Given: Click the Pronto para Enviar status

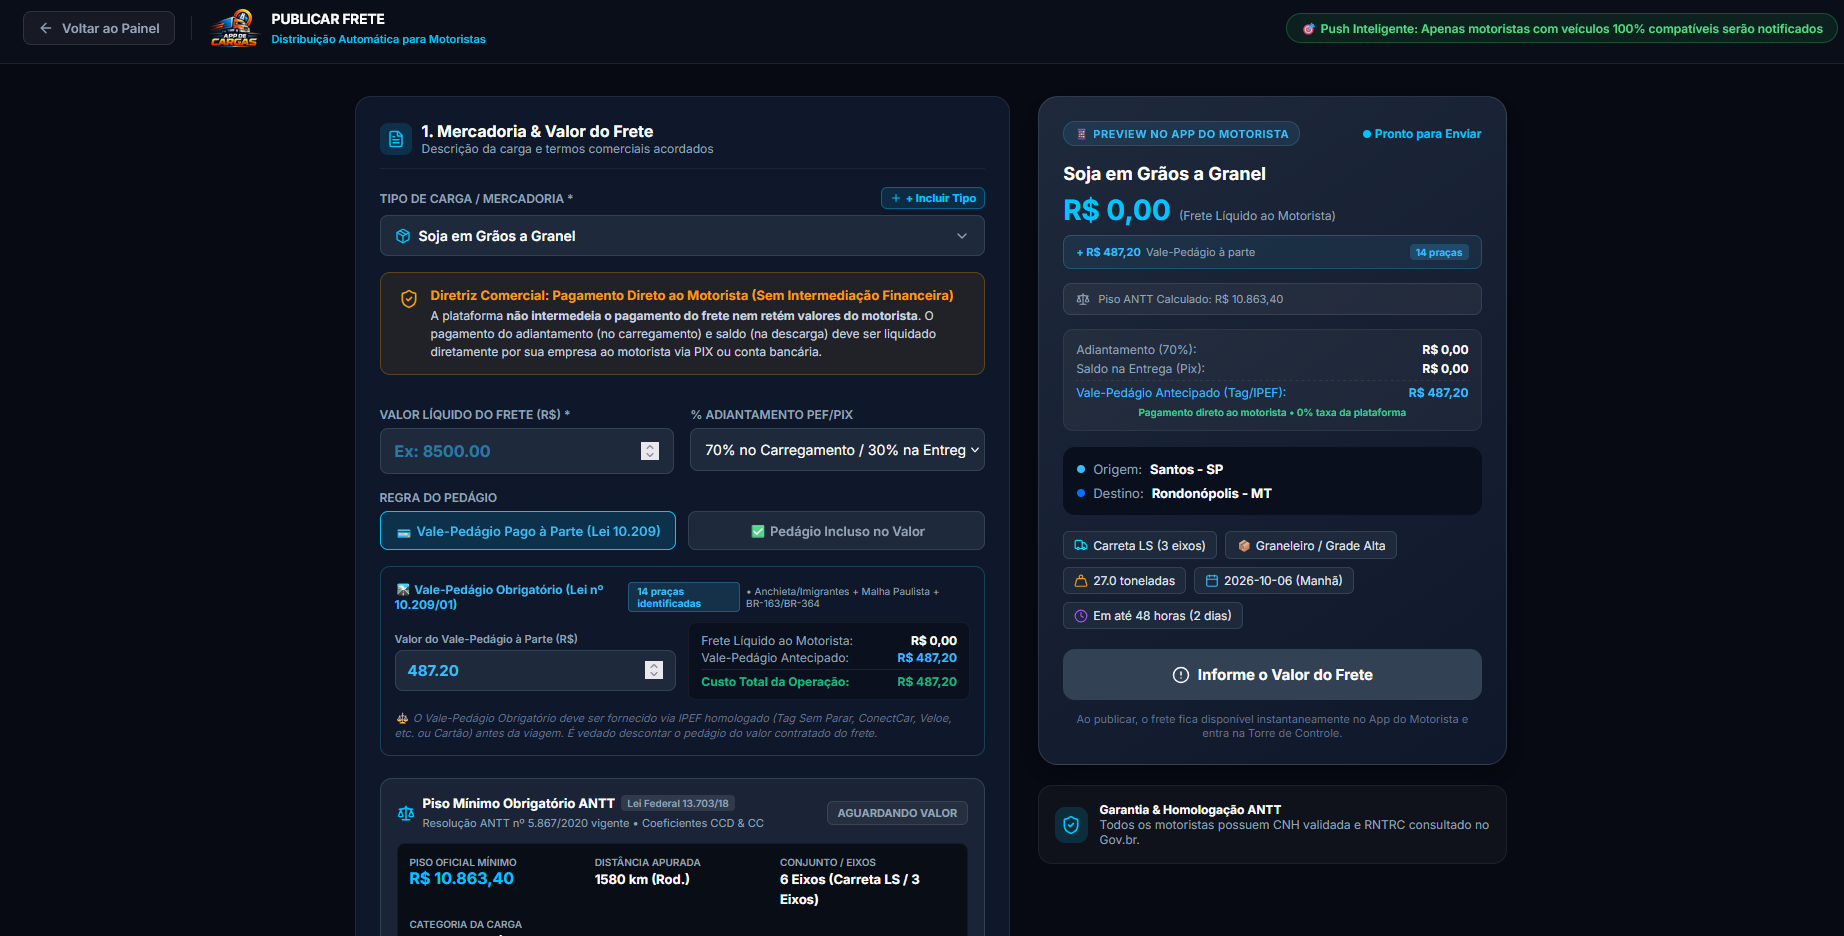Looking at the screenshot, I should pyautogui.click(x=1422, y=134).
